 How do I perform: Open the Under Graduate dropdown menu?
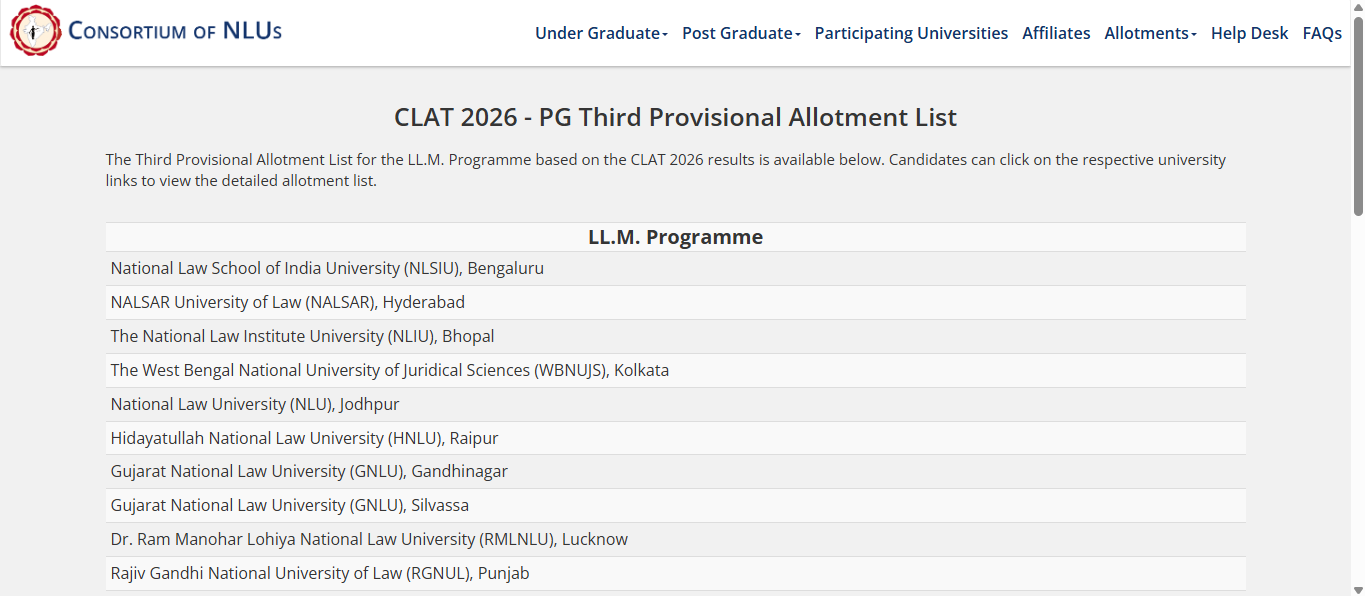(x=599, y=33)
